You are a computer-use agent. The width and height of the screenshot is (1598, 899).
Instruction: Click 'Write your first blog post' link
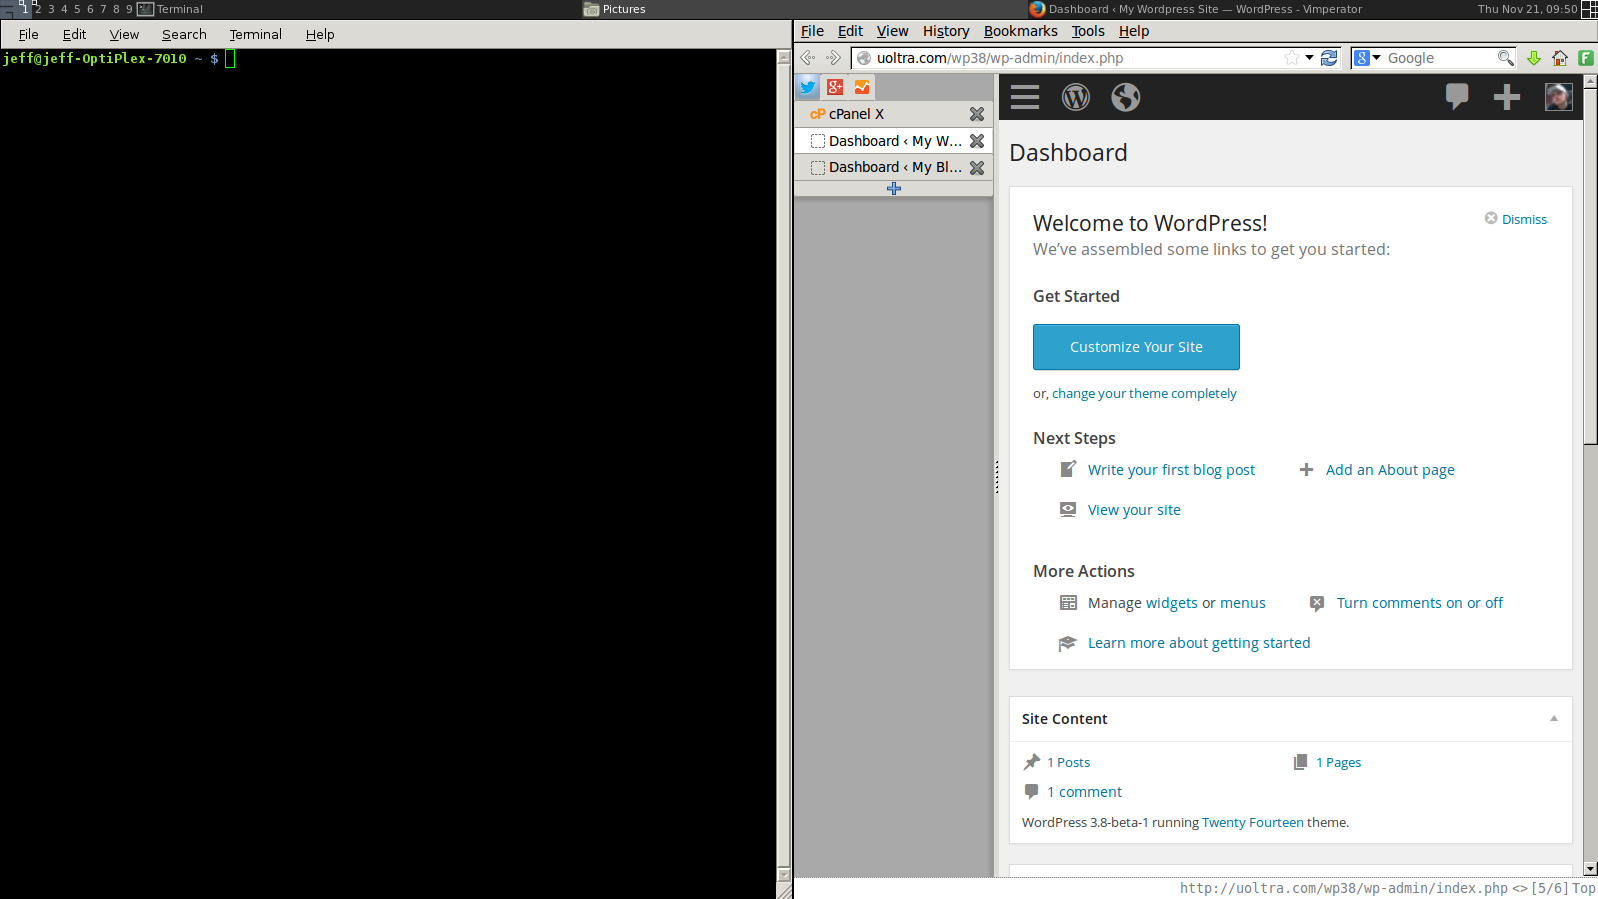click(1171, 470)
